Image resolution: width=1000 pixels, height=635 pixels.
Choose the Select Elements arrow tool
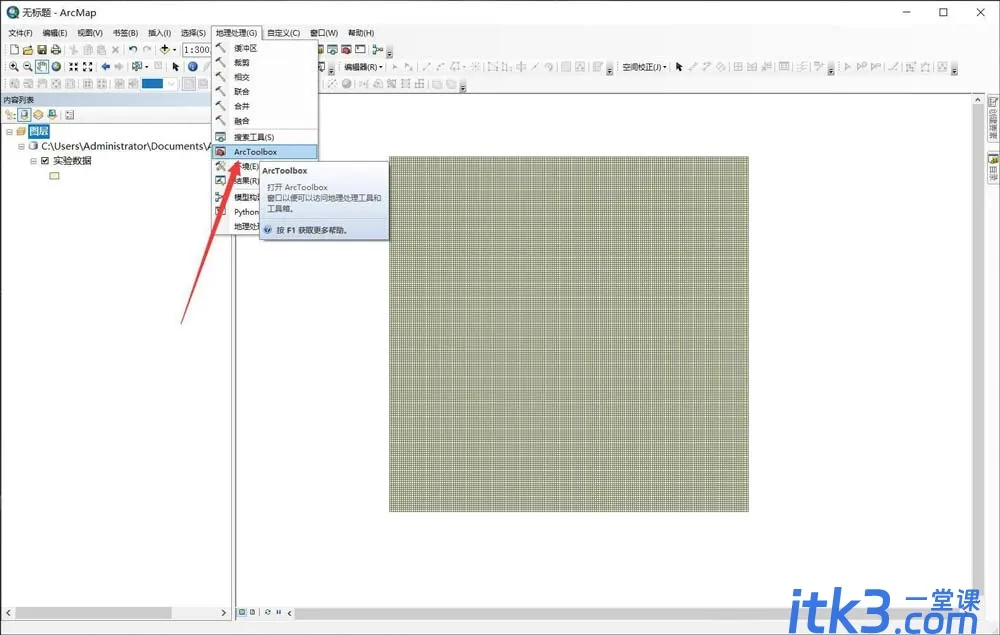[176, 66]
